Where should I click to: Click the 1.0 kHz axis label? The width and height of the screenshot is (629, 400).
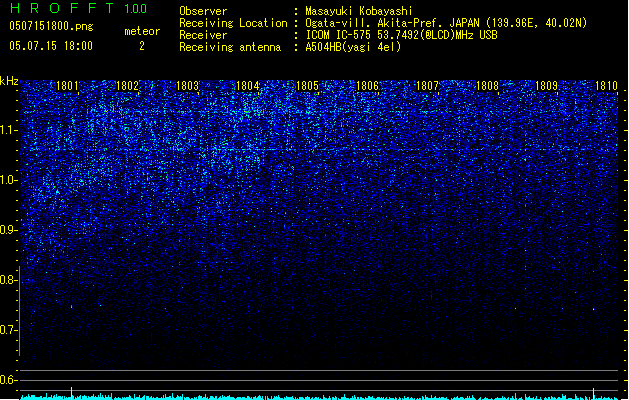(8, 180)
